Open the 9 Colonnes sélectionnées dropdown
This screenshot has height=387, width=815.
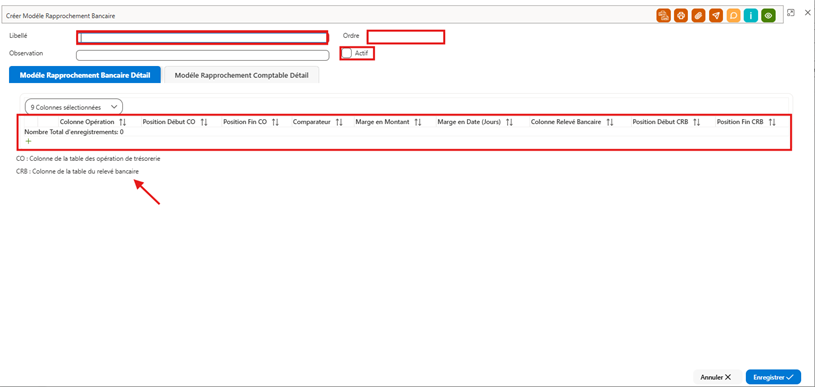pos(74,106)
